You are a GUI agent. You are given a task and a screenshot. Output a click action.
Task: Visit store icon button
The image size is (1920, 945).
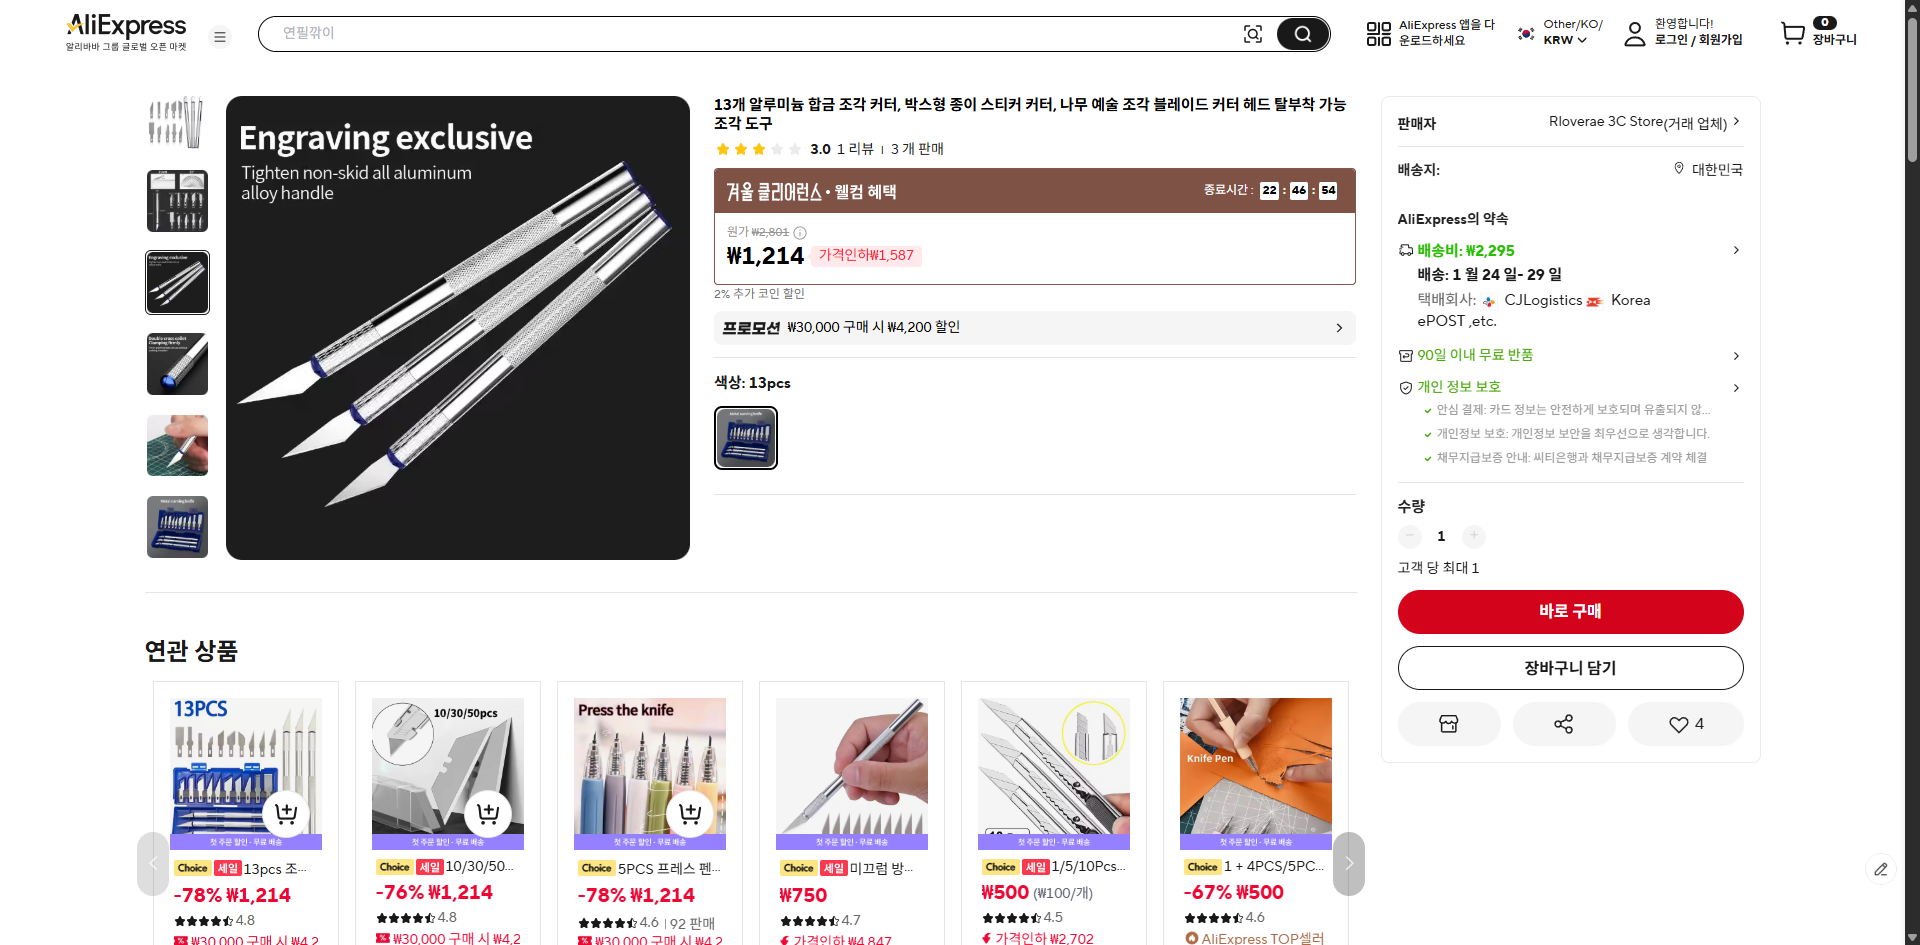tap(1449, 724)
